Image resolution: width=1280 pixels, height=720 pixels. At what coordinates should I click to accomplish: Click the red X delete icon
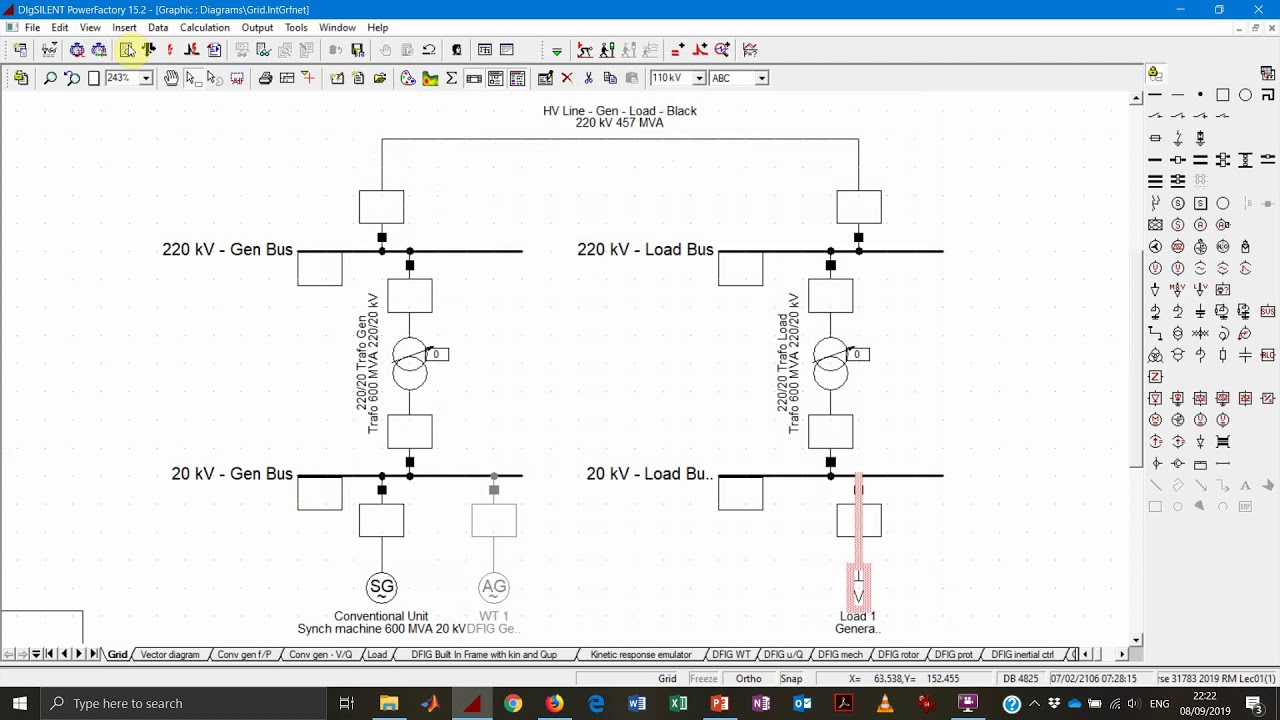point(567,78)
